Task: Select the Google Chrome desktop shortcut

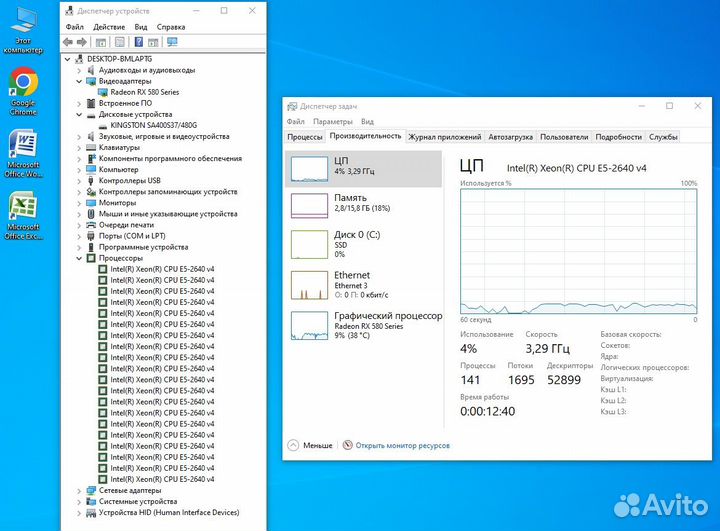Action: [x=23, y=91]
